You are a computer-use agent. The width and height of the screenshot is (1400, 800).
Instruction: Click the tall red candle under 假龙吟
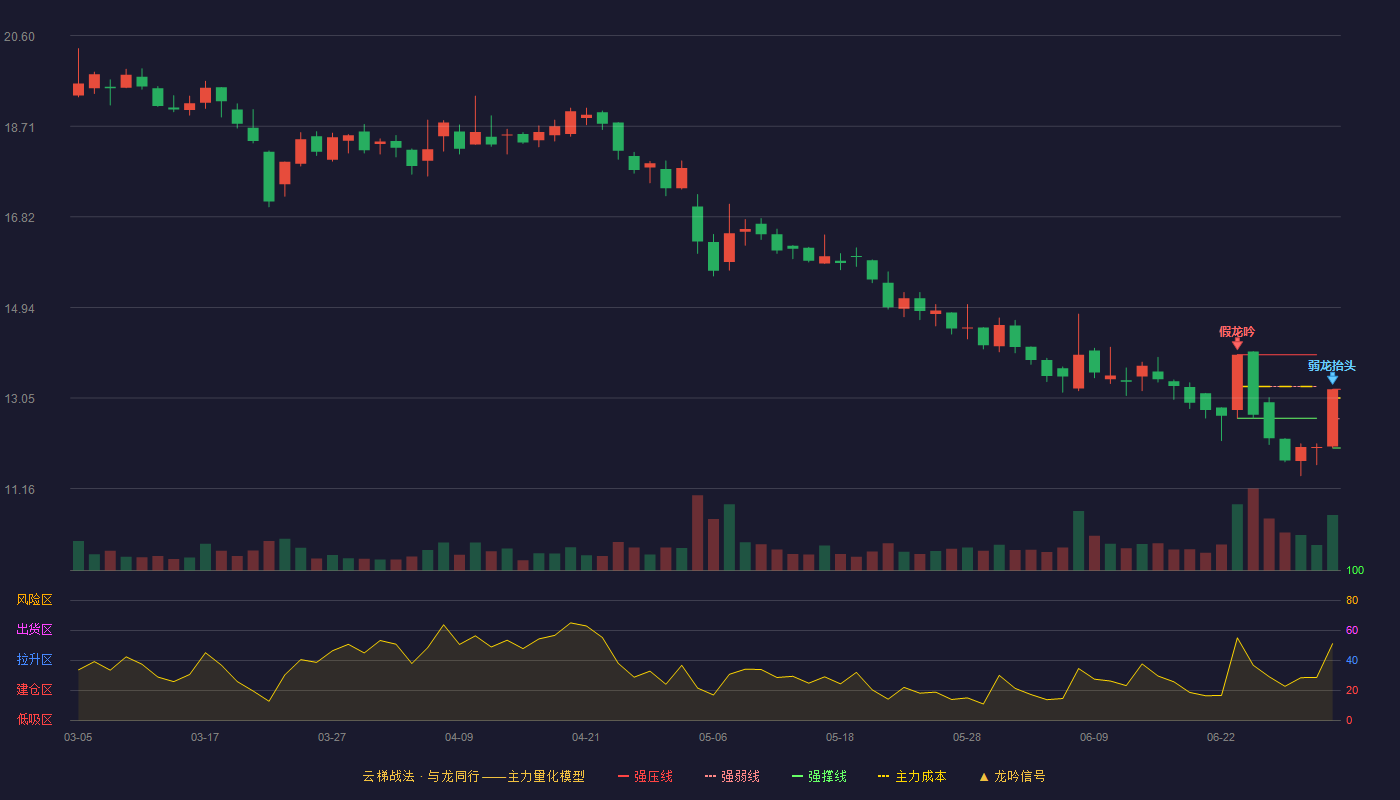tap(1237, 382)
